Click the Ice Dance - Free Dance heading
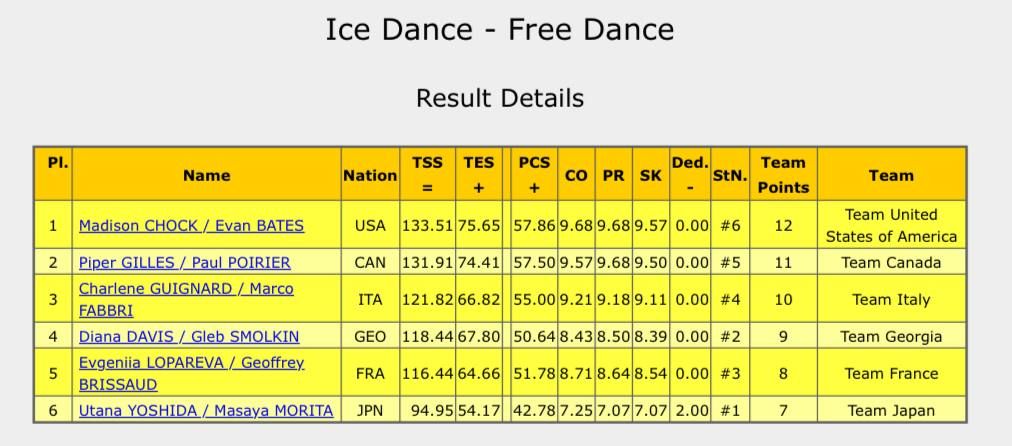The image size is (1012, 446). (x=499, y=30)
